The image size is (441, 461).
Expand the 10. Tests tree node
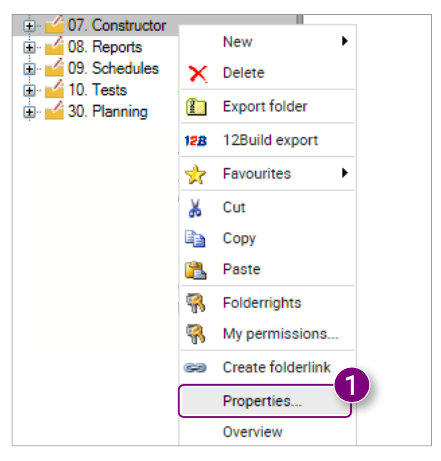[29, 90]
